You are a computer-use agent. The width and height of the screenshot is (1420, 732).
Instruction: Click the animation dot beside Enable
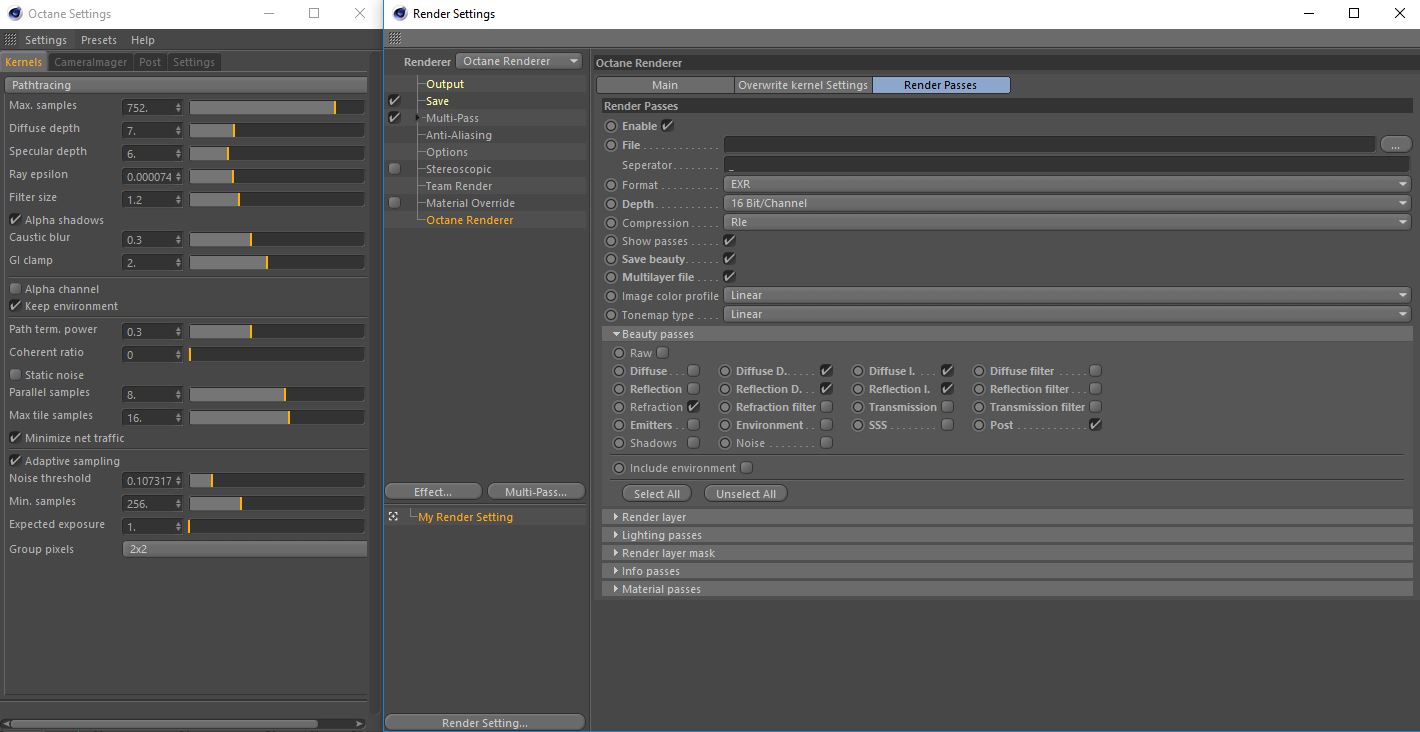click(x=611, y=126)
